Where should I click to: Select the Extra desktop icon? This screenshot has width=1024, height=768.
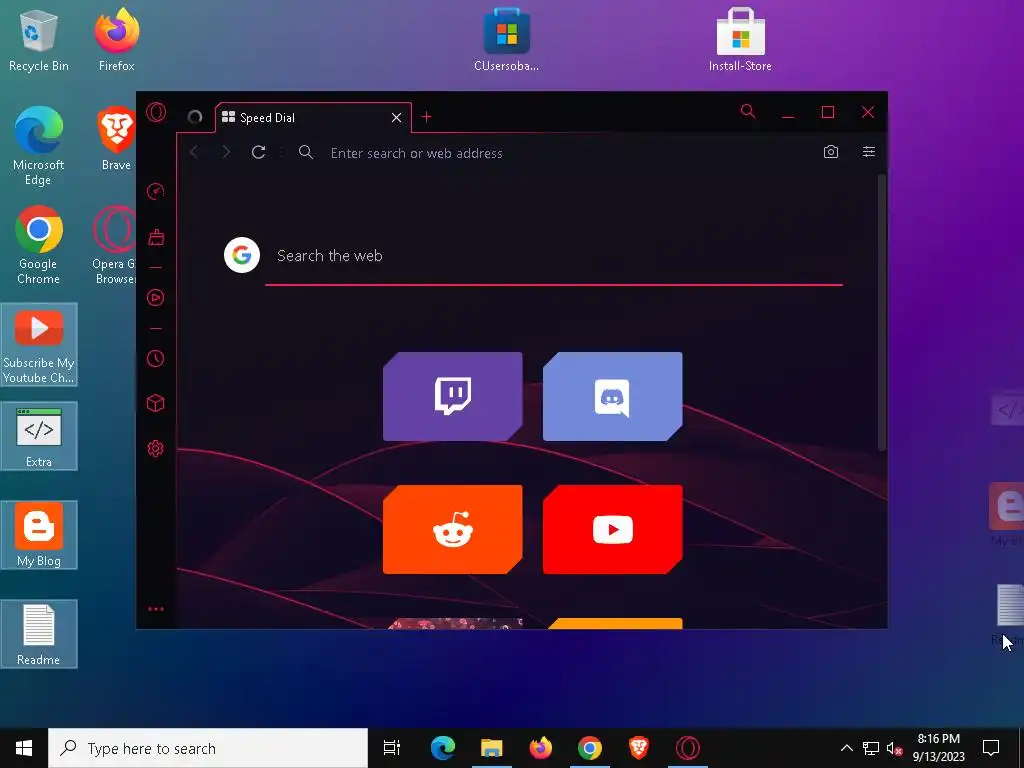click(39, 436)
